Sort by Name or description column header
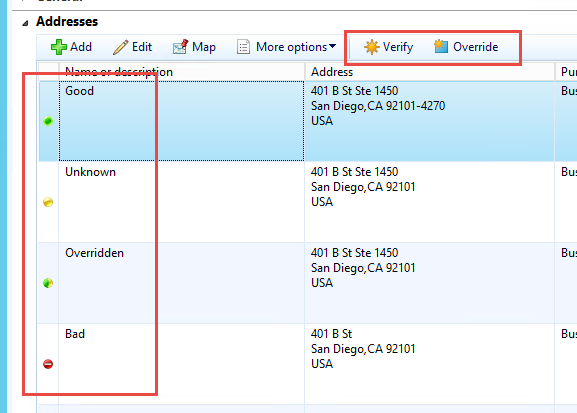 [182, 72]
